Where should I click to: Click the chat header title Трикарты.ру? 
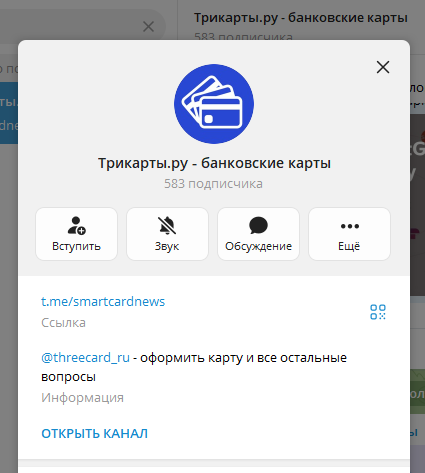coord(301,18)
